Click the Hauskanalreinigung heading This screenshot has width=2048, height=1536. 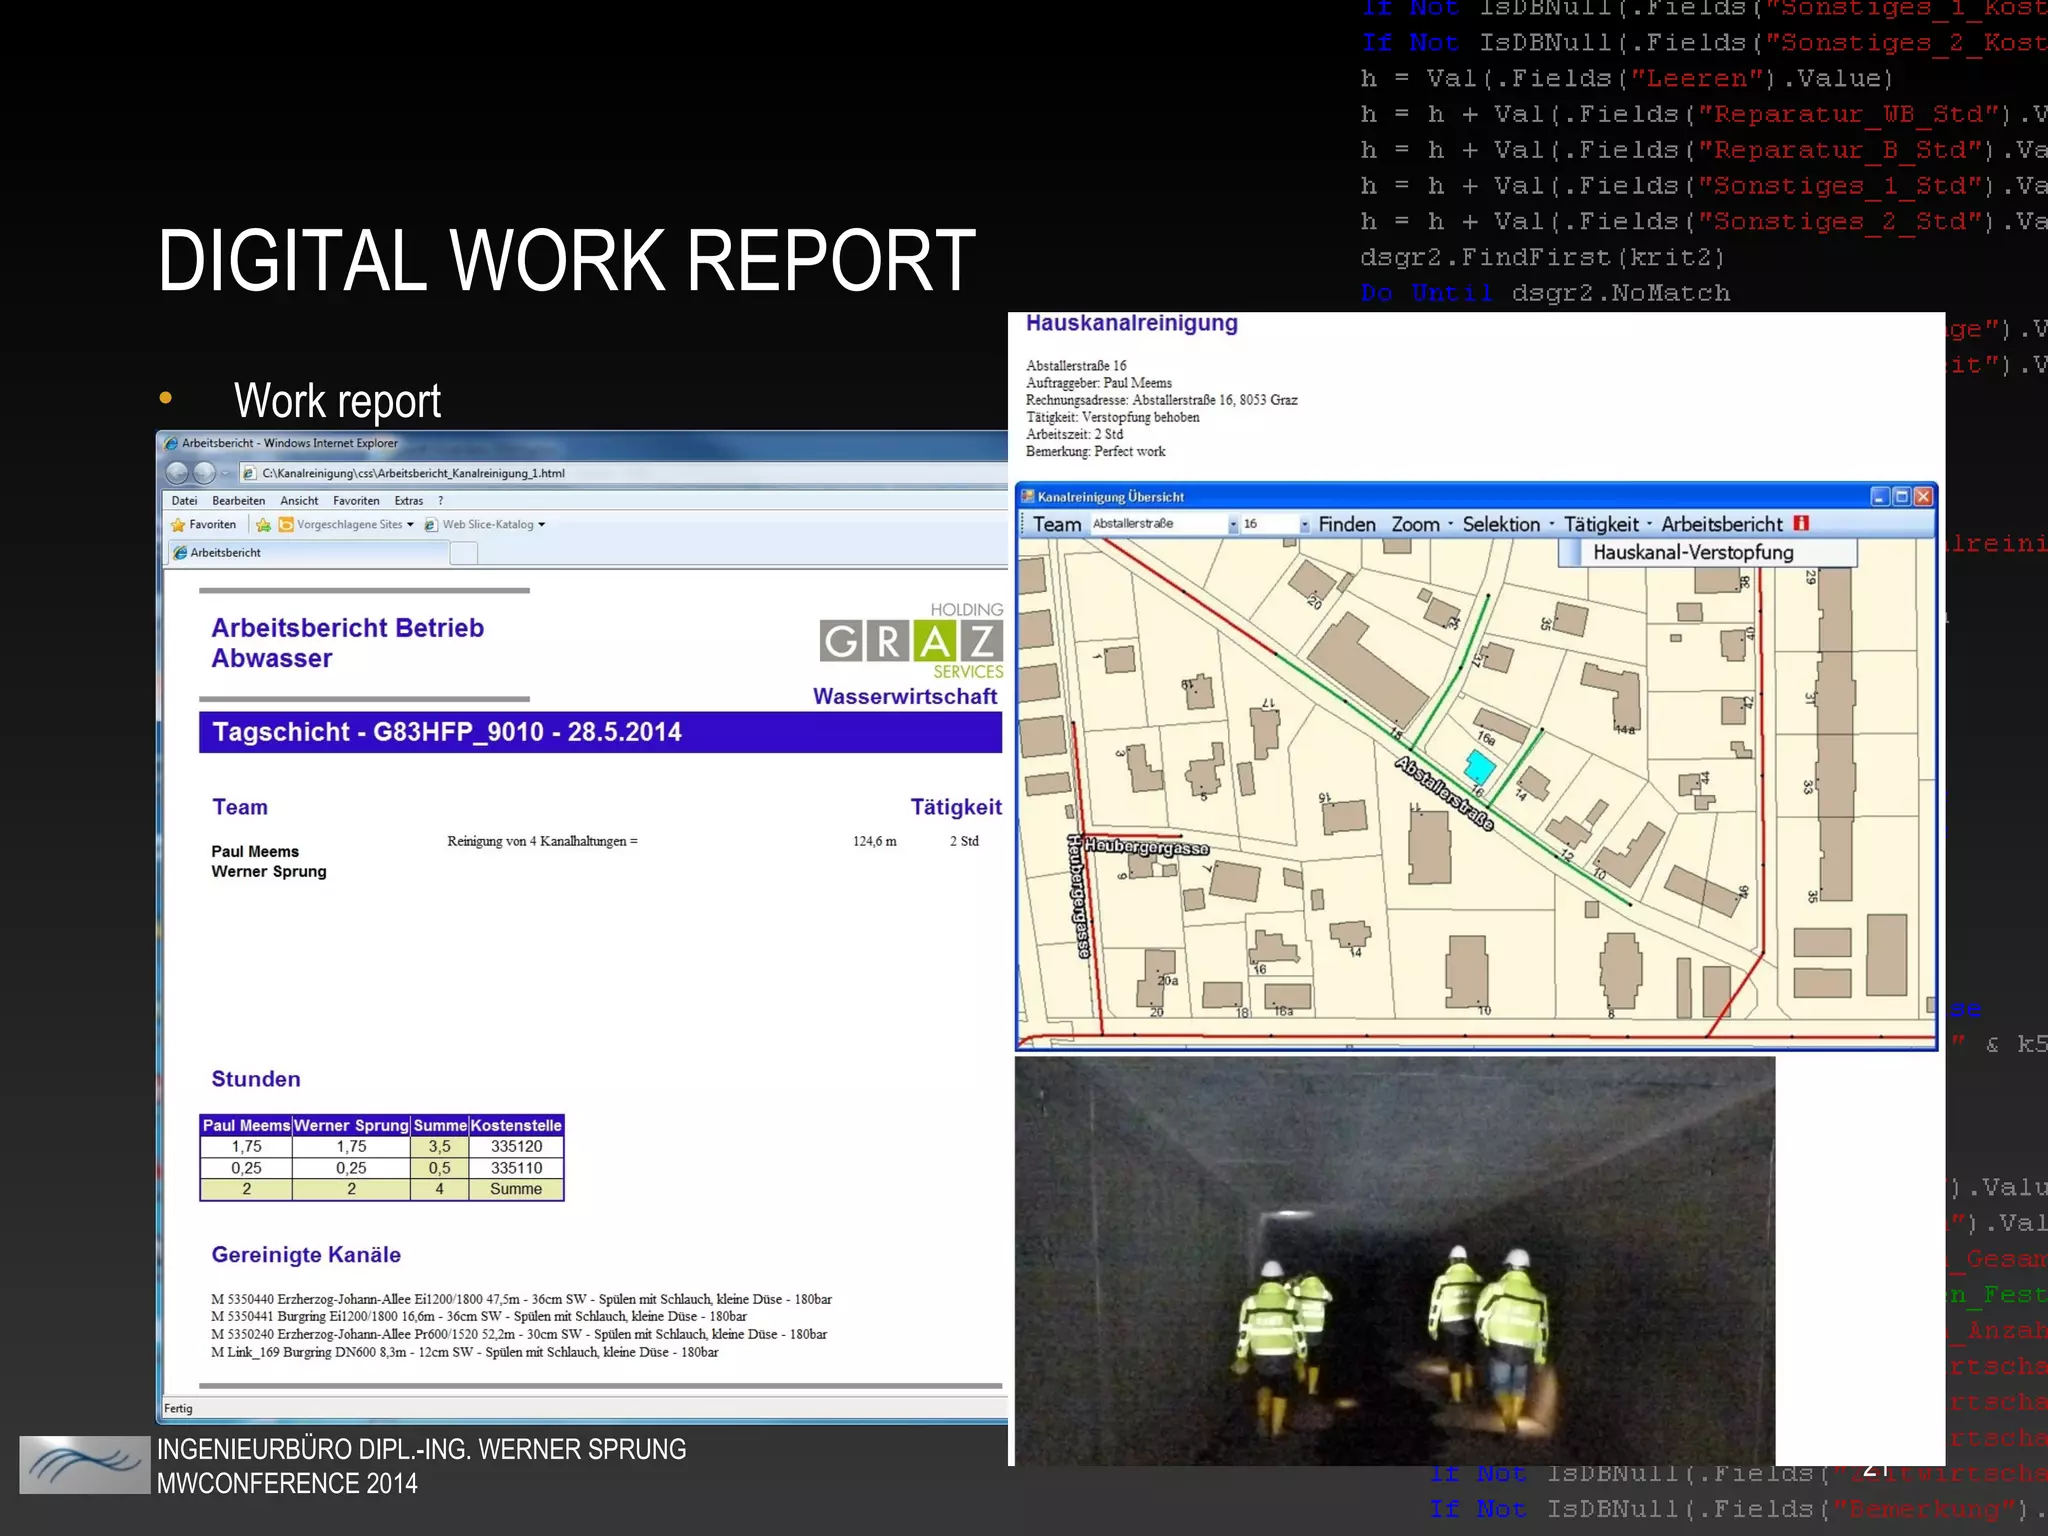(1132, 323)
